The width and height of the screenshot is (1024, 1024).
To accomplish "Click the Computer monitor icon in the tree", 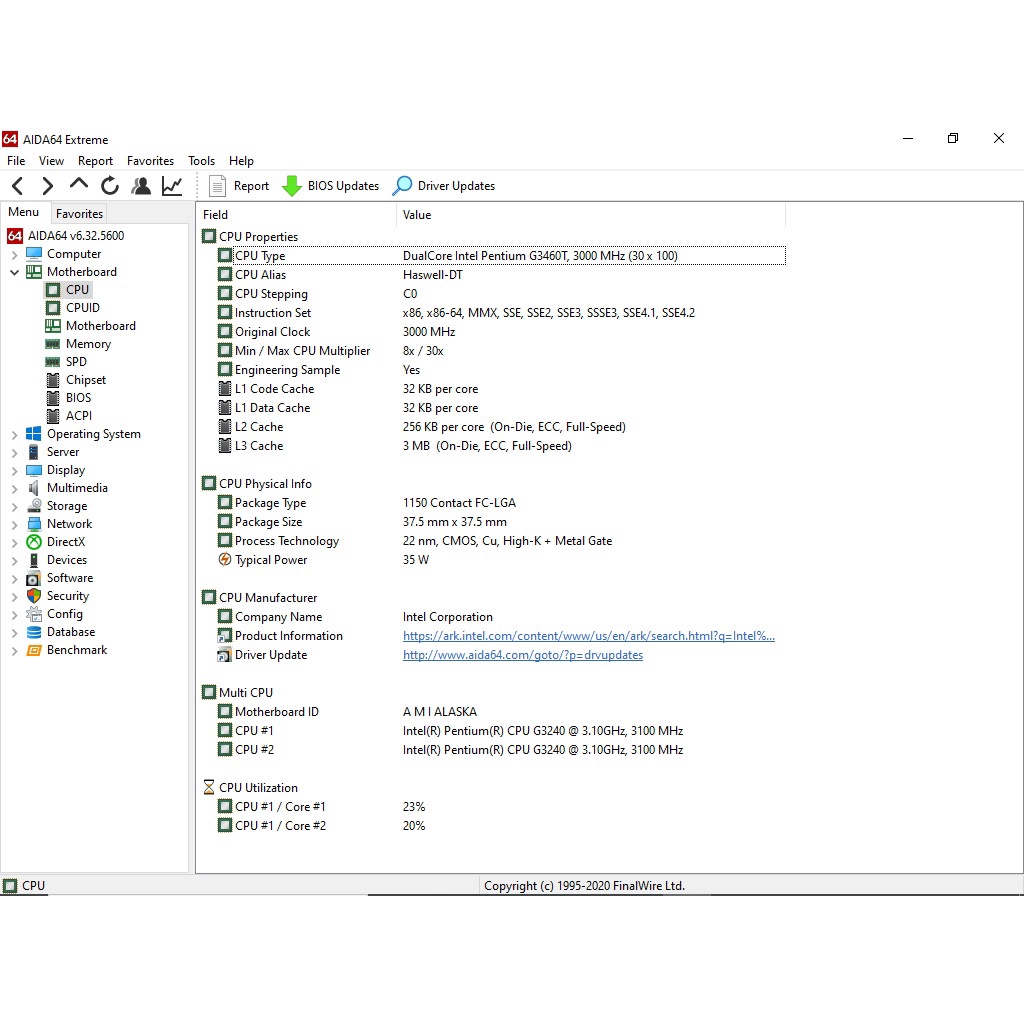I will pos(34,253).
